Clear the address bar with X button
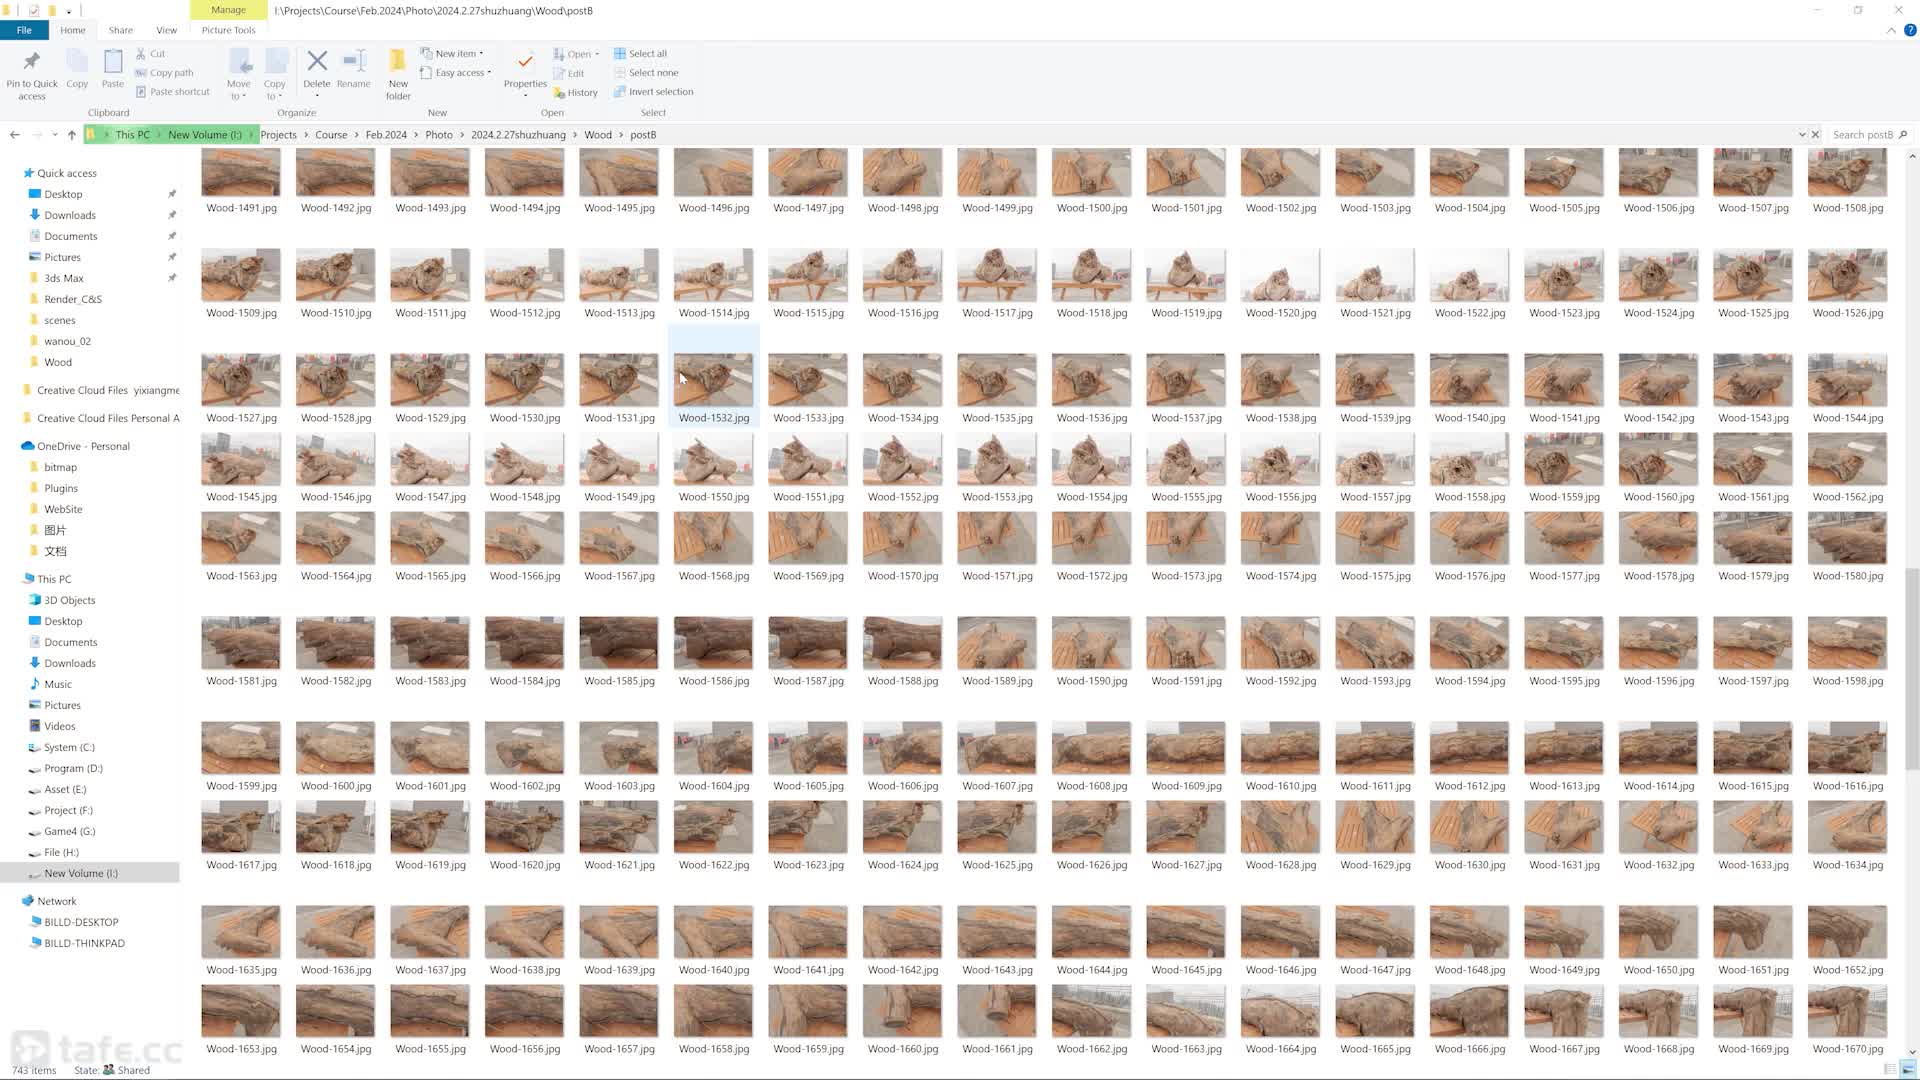The height and width of the screenshot is (1080, 1920). [x=1816, y=135]
